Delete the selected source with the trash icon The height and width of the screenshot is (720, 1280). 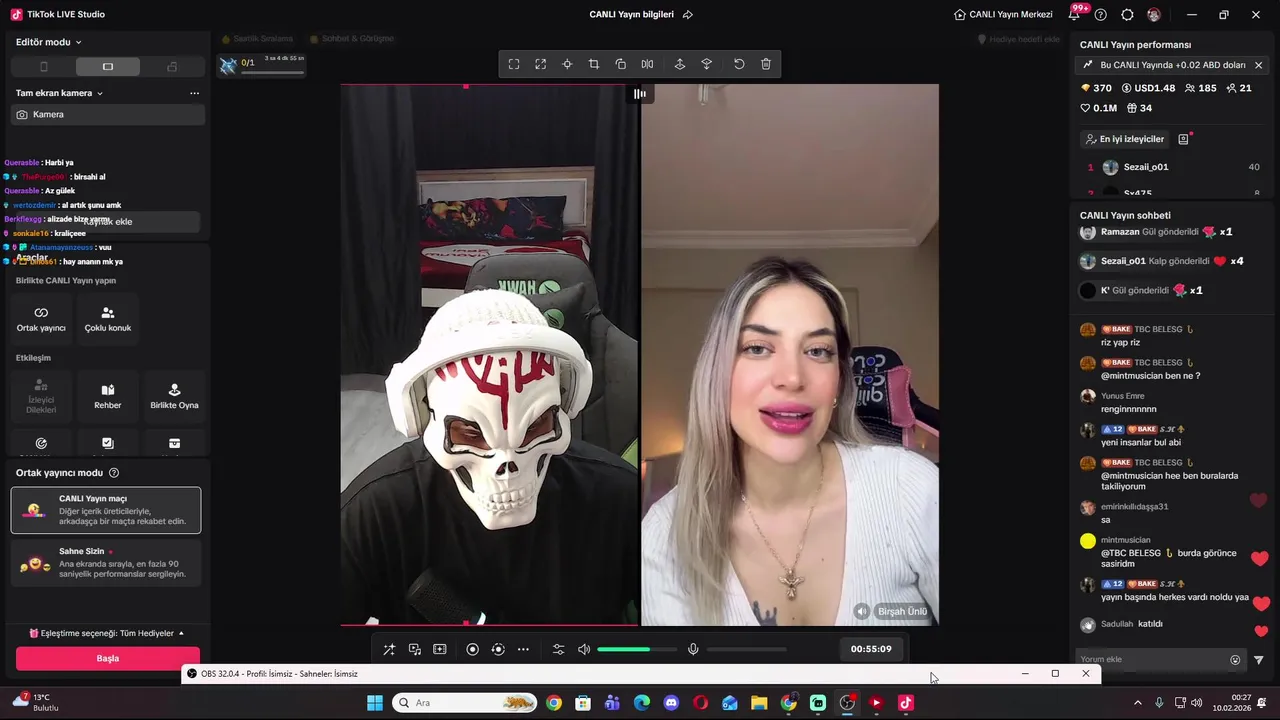tap(766, 64)
